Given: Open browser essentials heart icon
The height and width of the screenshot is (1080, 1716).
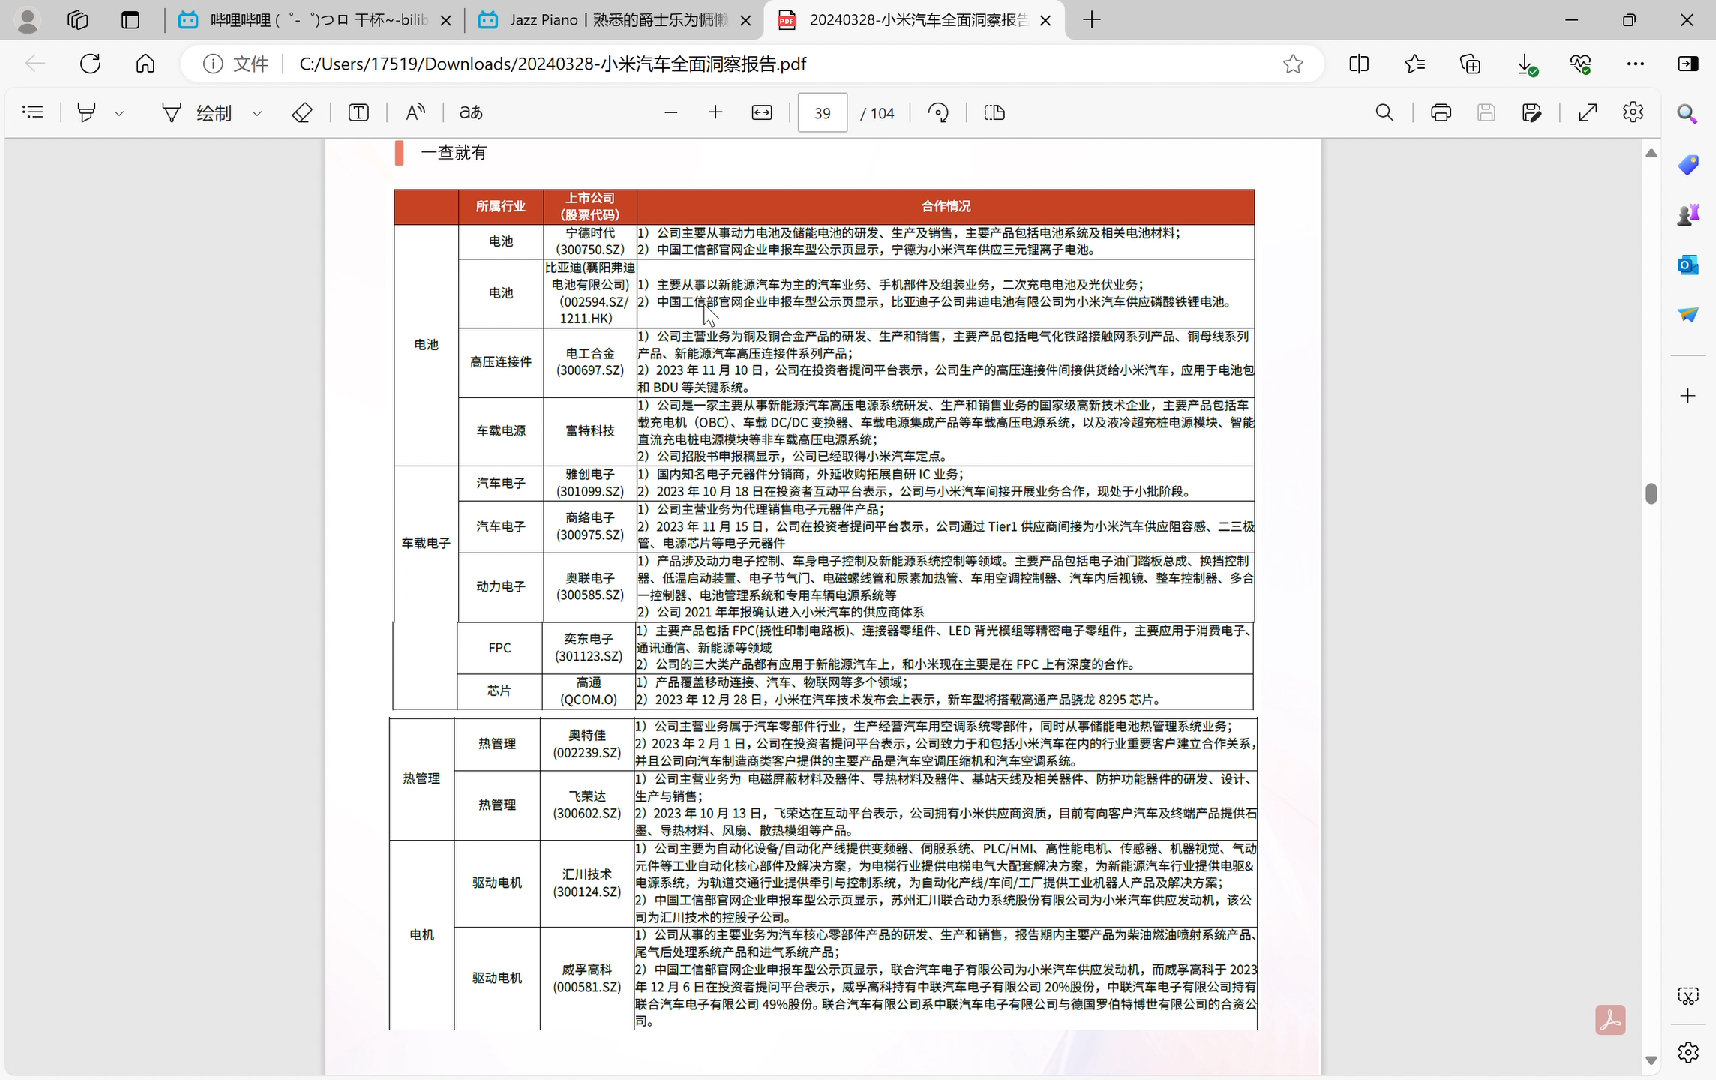Looking at the screenshot, I should 1580,64.
